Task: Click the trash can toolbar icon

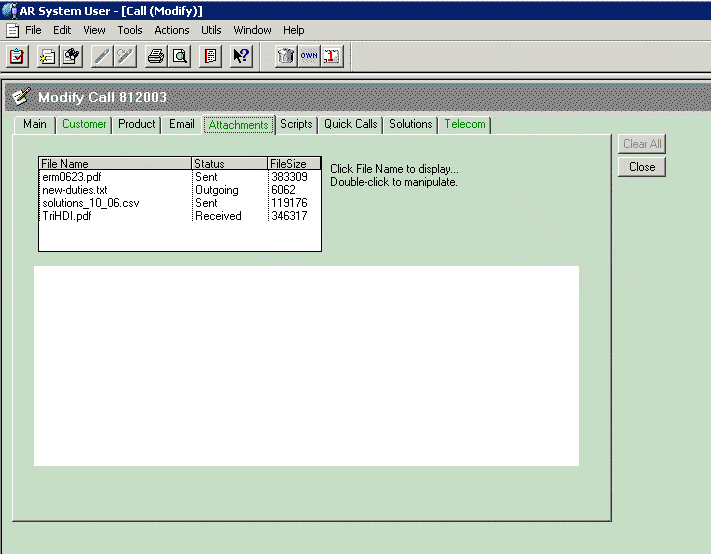Action: pos(286,57)
